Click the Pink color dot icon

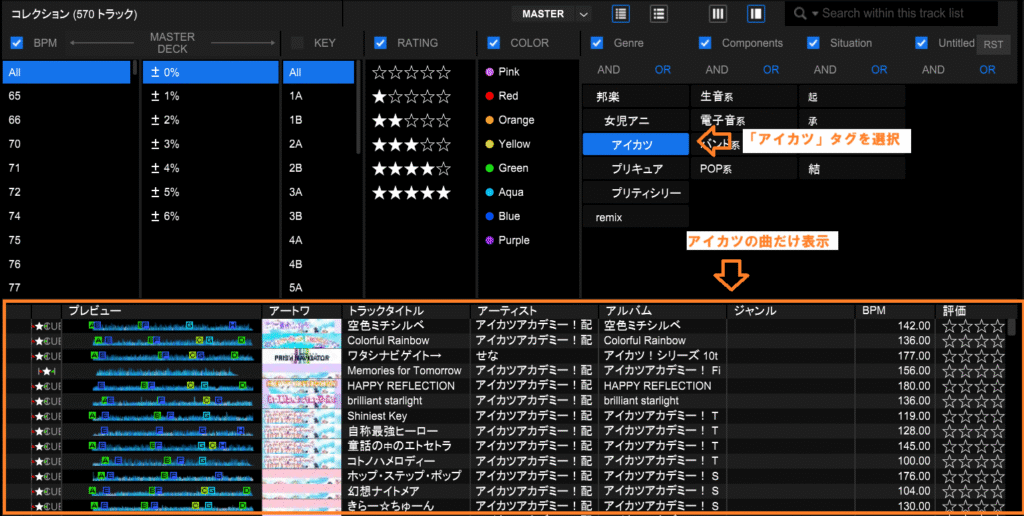tap(489, 72)
